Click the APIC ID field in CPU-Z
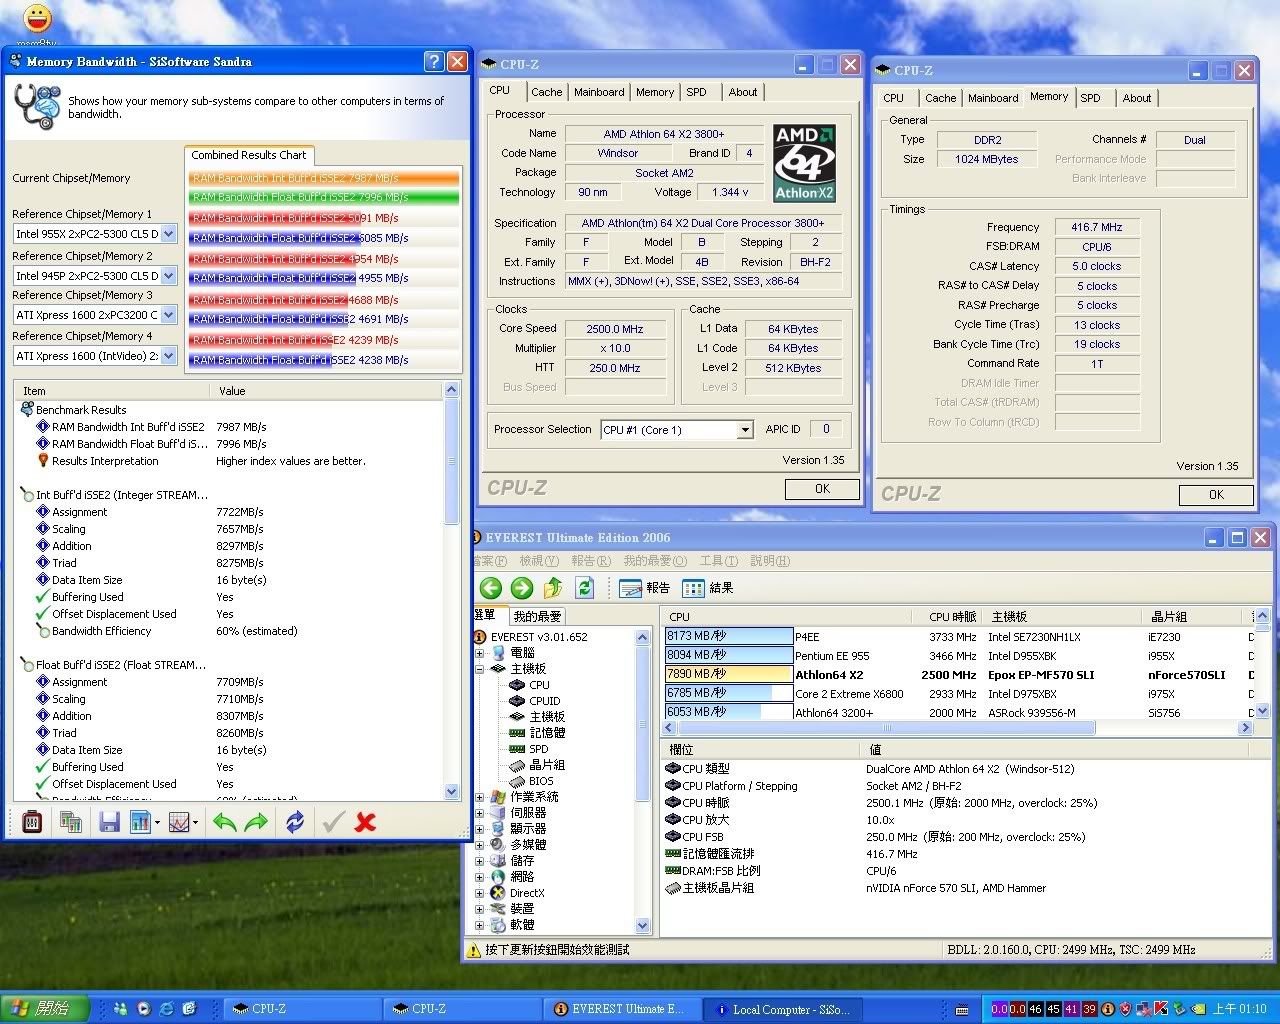 pyautogui.click(x=826, y=429)
